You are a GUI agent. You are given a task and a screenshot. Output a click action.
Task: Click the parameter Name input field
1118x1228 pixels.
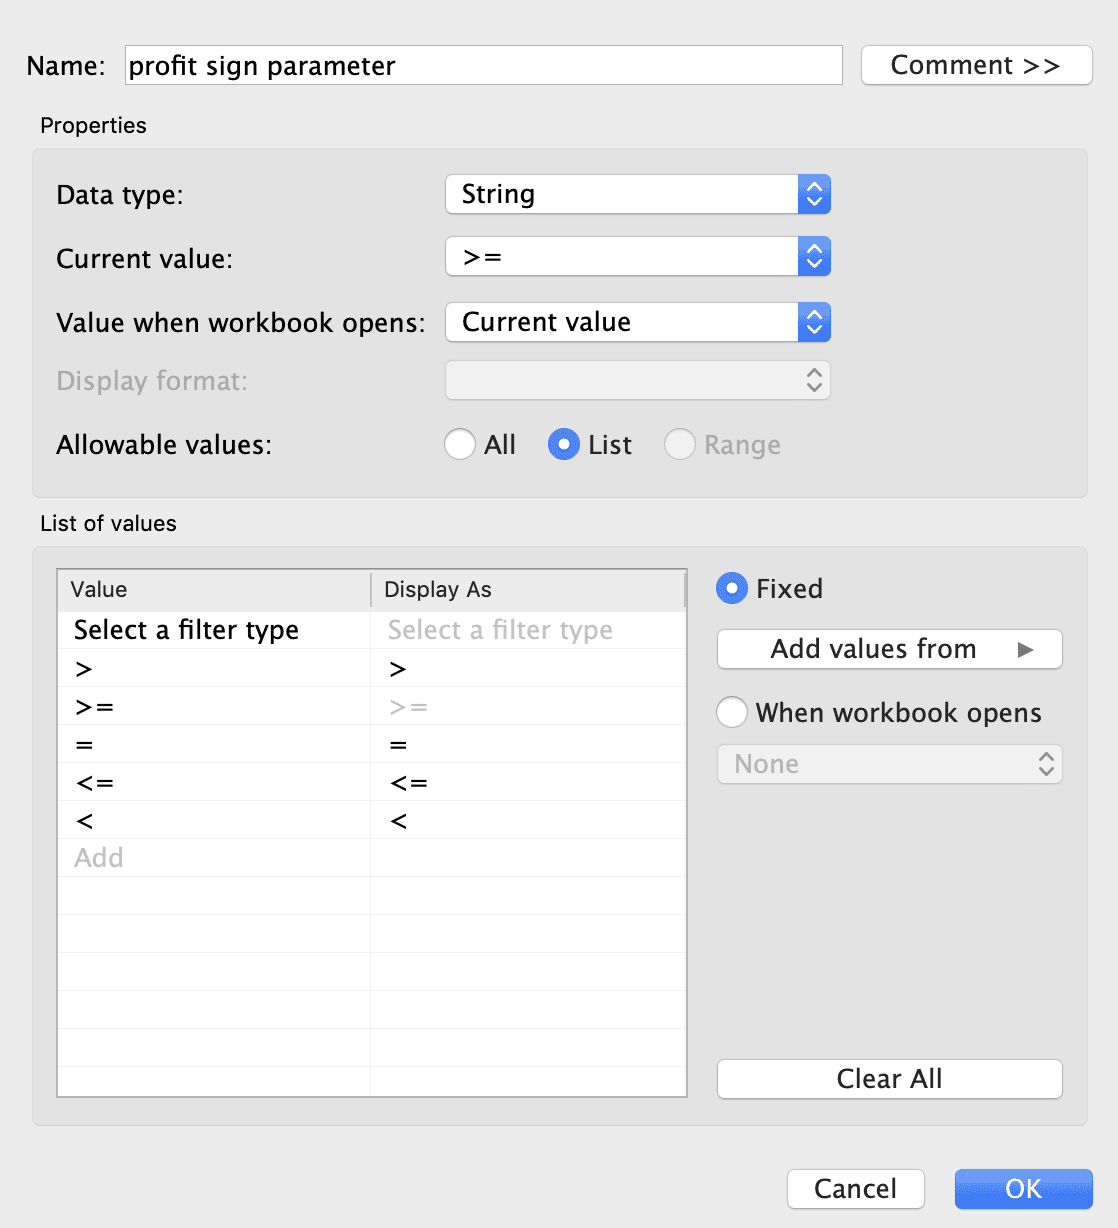pyautogui.click(x=483, y=65)
